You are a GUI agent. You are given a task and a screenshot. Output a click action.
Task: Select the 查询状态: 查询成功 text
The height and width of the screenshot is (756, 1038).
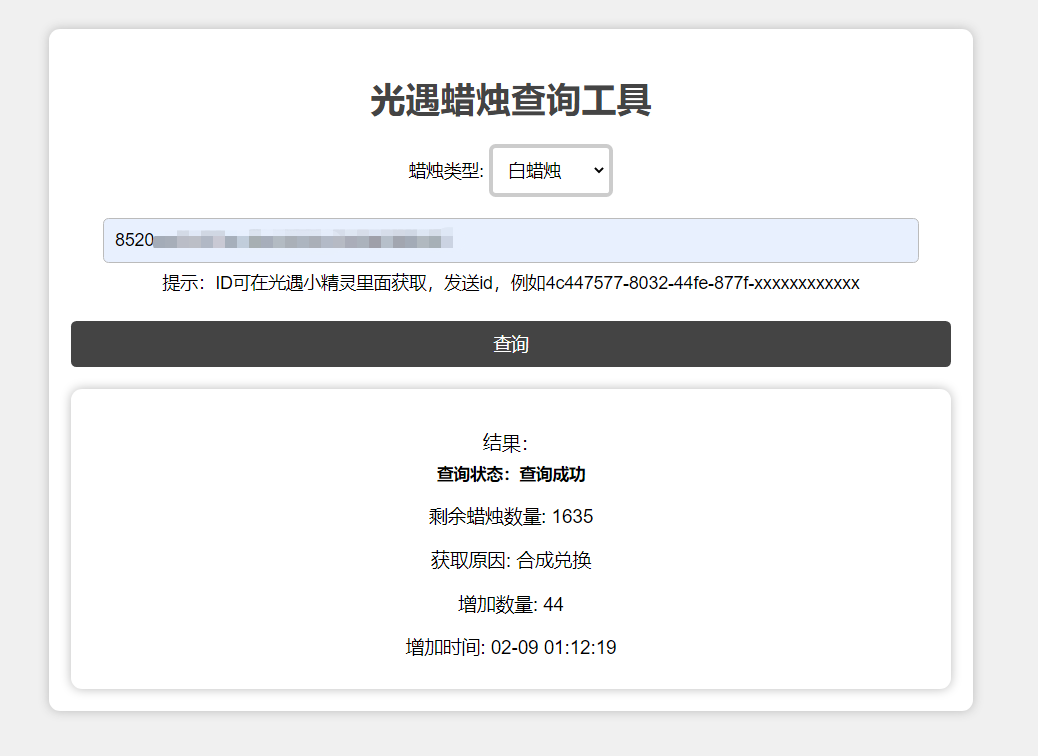pos(510,475)
